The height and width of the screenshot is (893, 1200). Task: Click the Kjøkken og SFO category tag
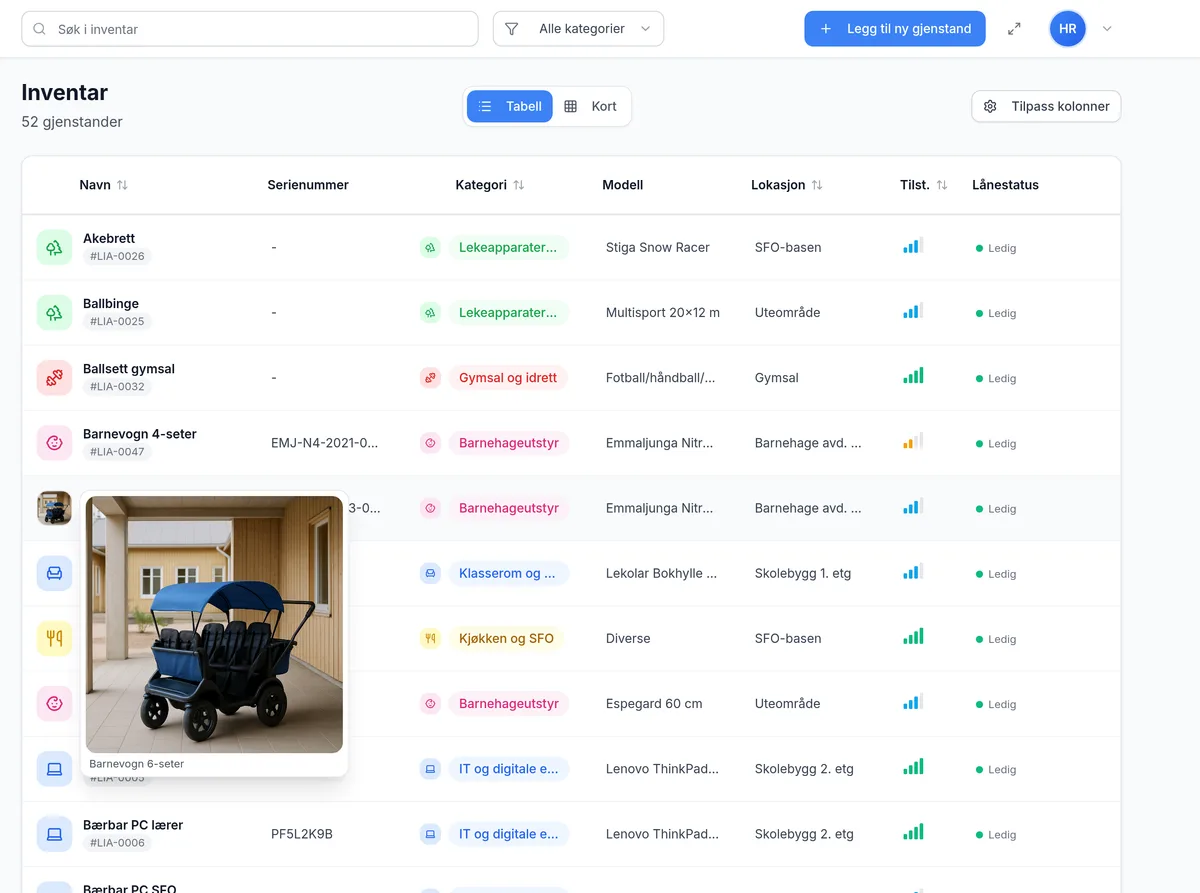[506, 638]
